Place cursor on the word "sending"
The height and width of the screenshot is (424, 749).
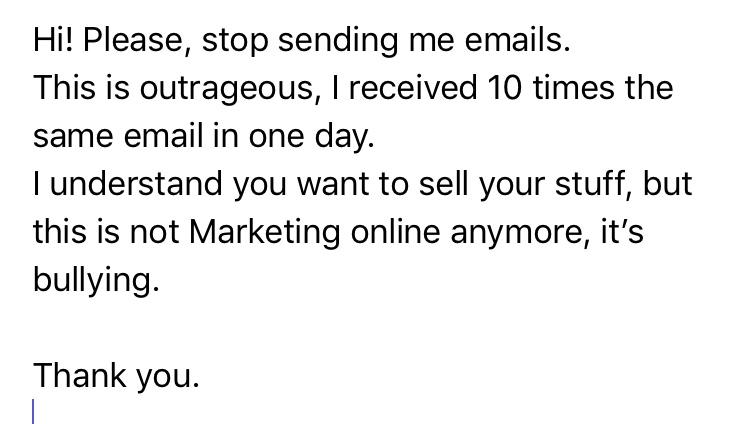click(x=343, y=40)
